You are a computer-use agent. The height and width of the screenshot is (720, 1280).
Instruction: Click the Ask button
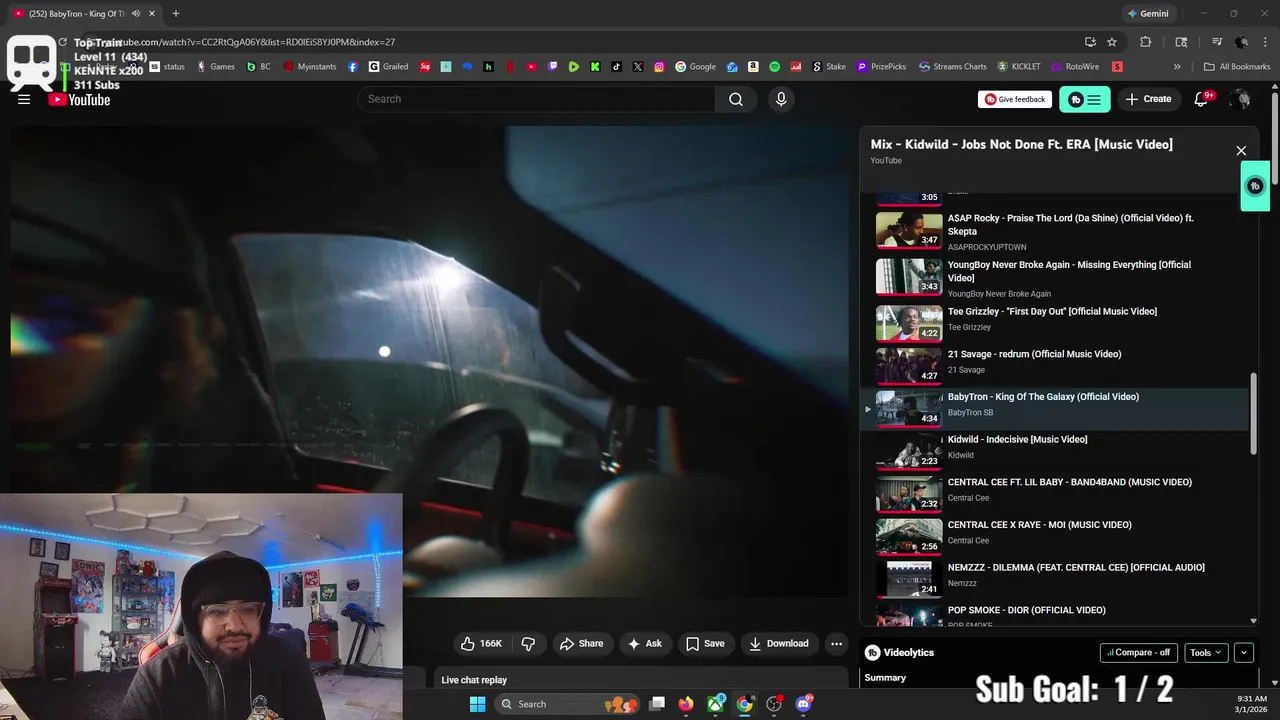pos(644,643)
